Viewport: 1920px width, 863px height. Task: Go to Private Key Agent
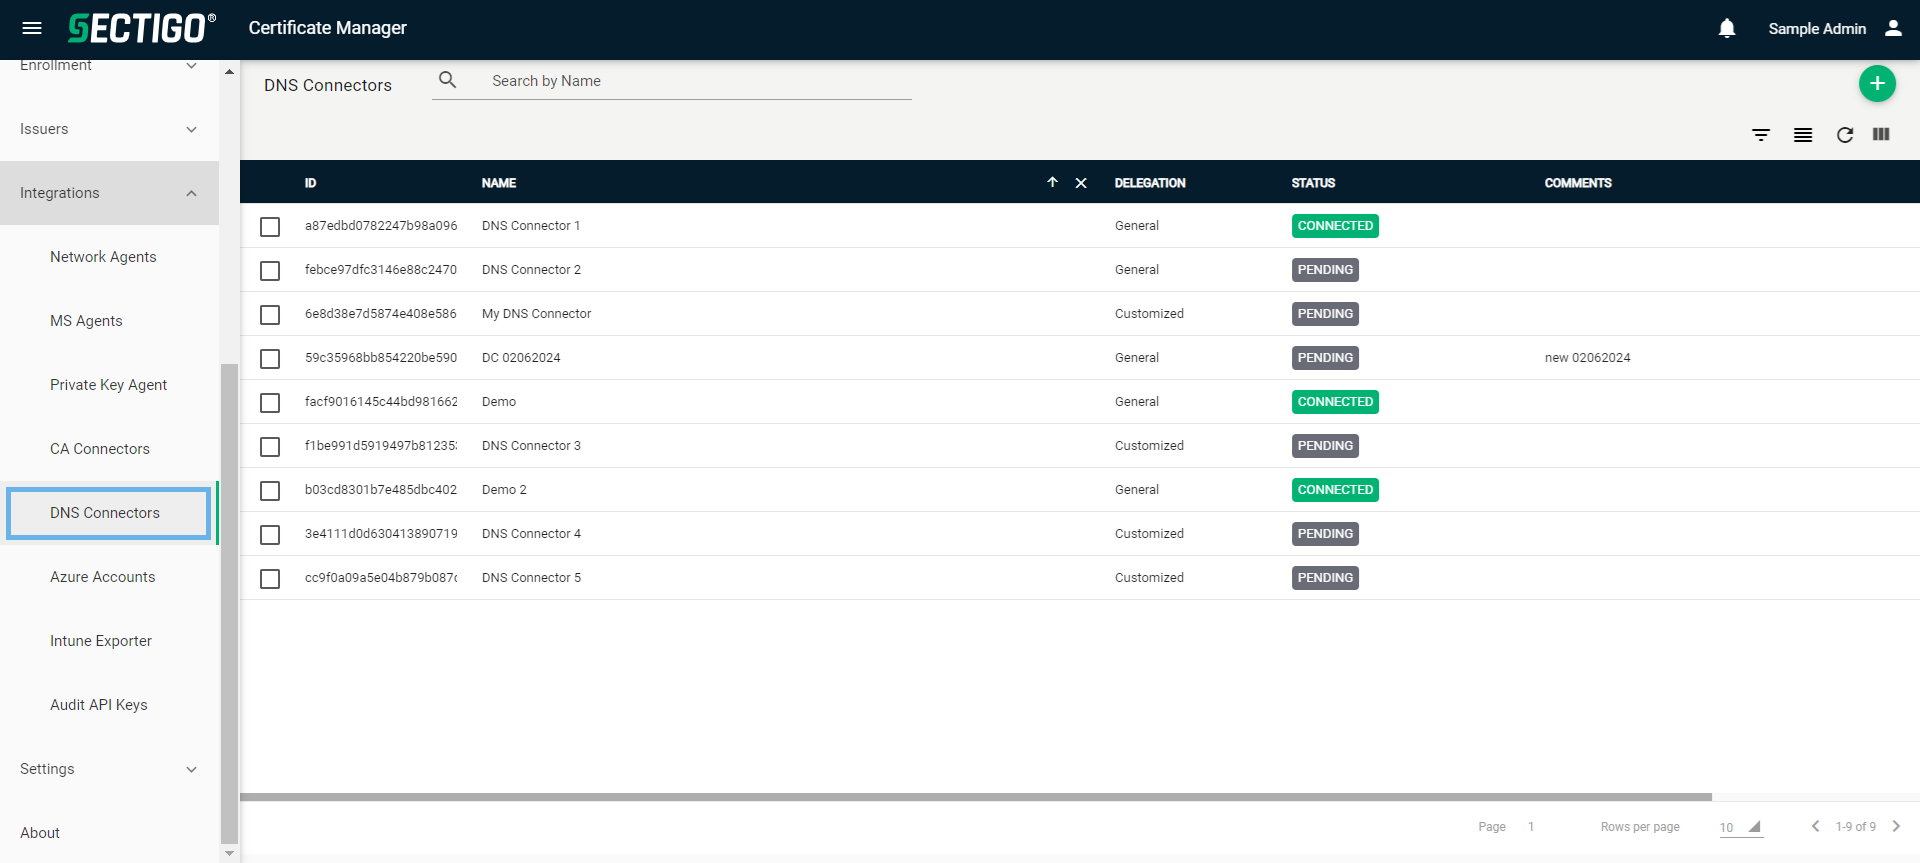coord(109,385)
